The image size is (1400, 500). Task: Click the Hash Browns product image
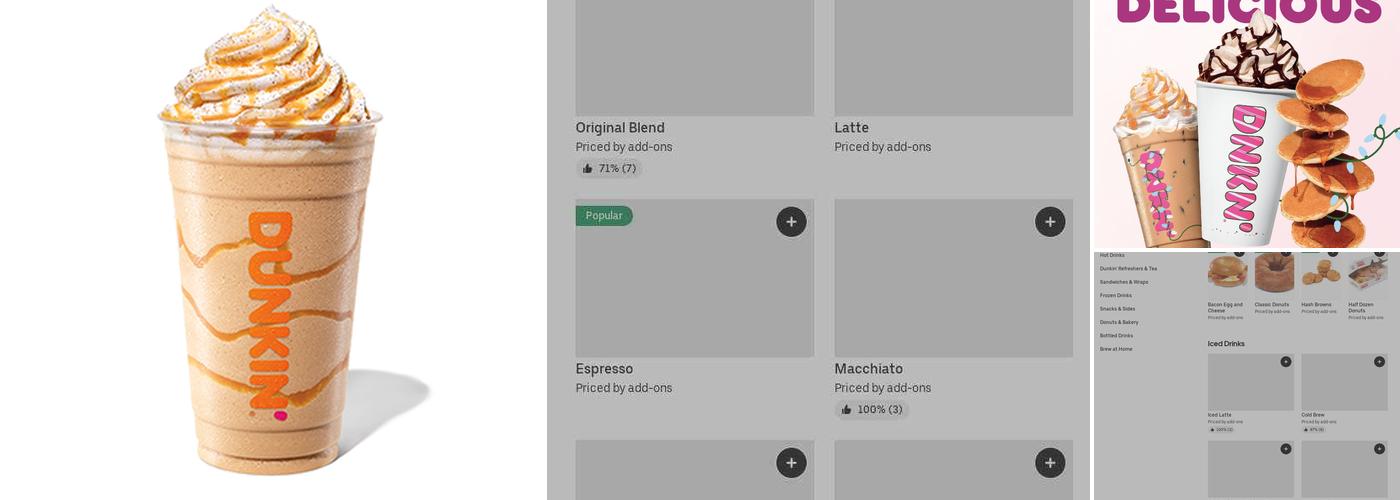[1320, 274]
